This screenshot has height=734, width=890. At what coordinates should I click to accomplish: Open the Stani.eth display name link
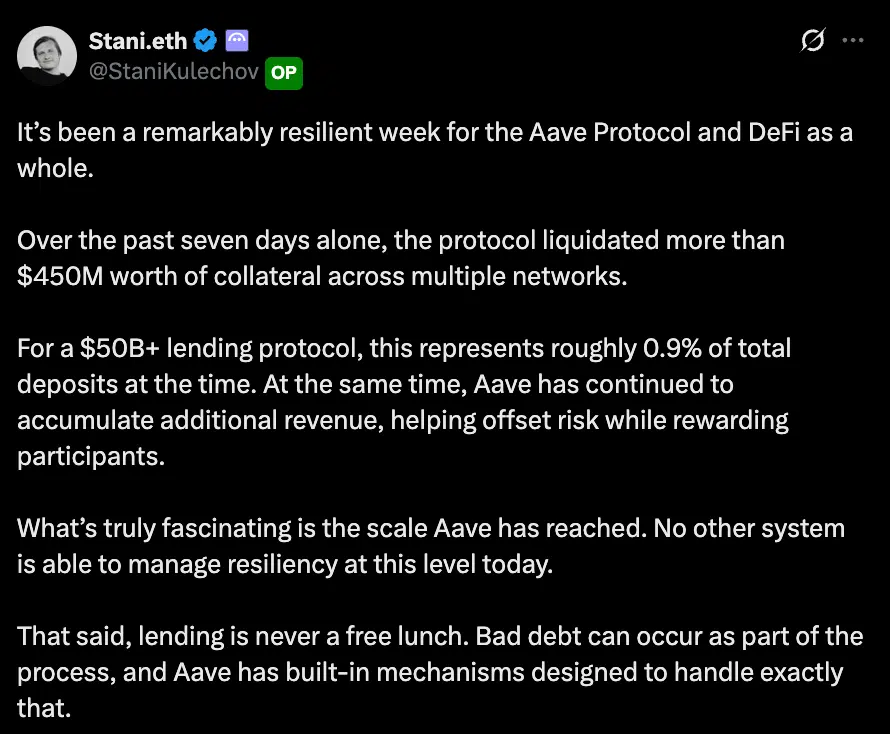[x=139, y=41]
